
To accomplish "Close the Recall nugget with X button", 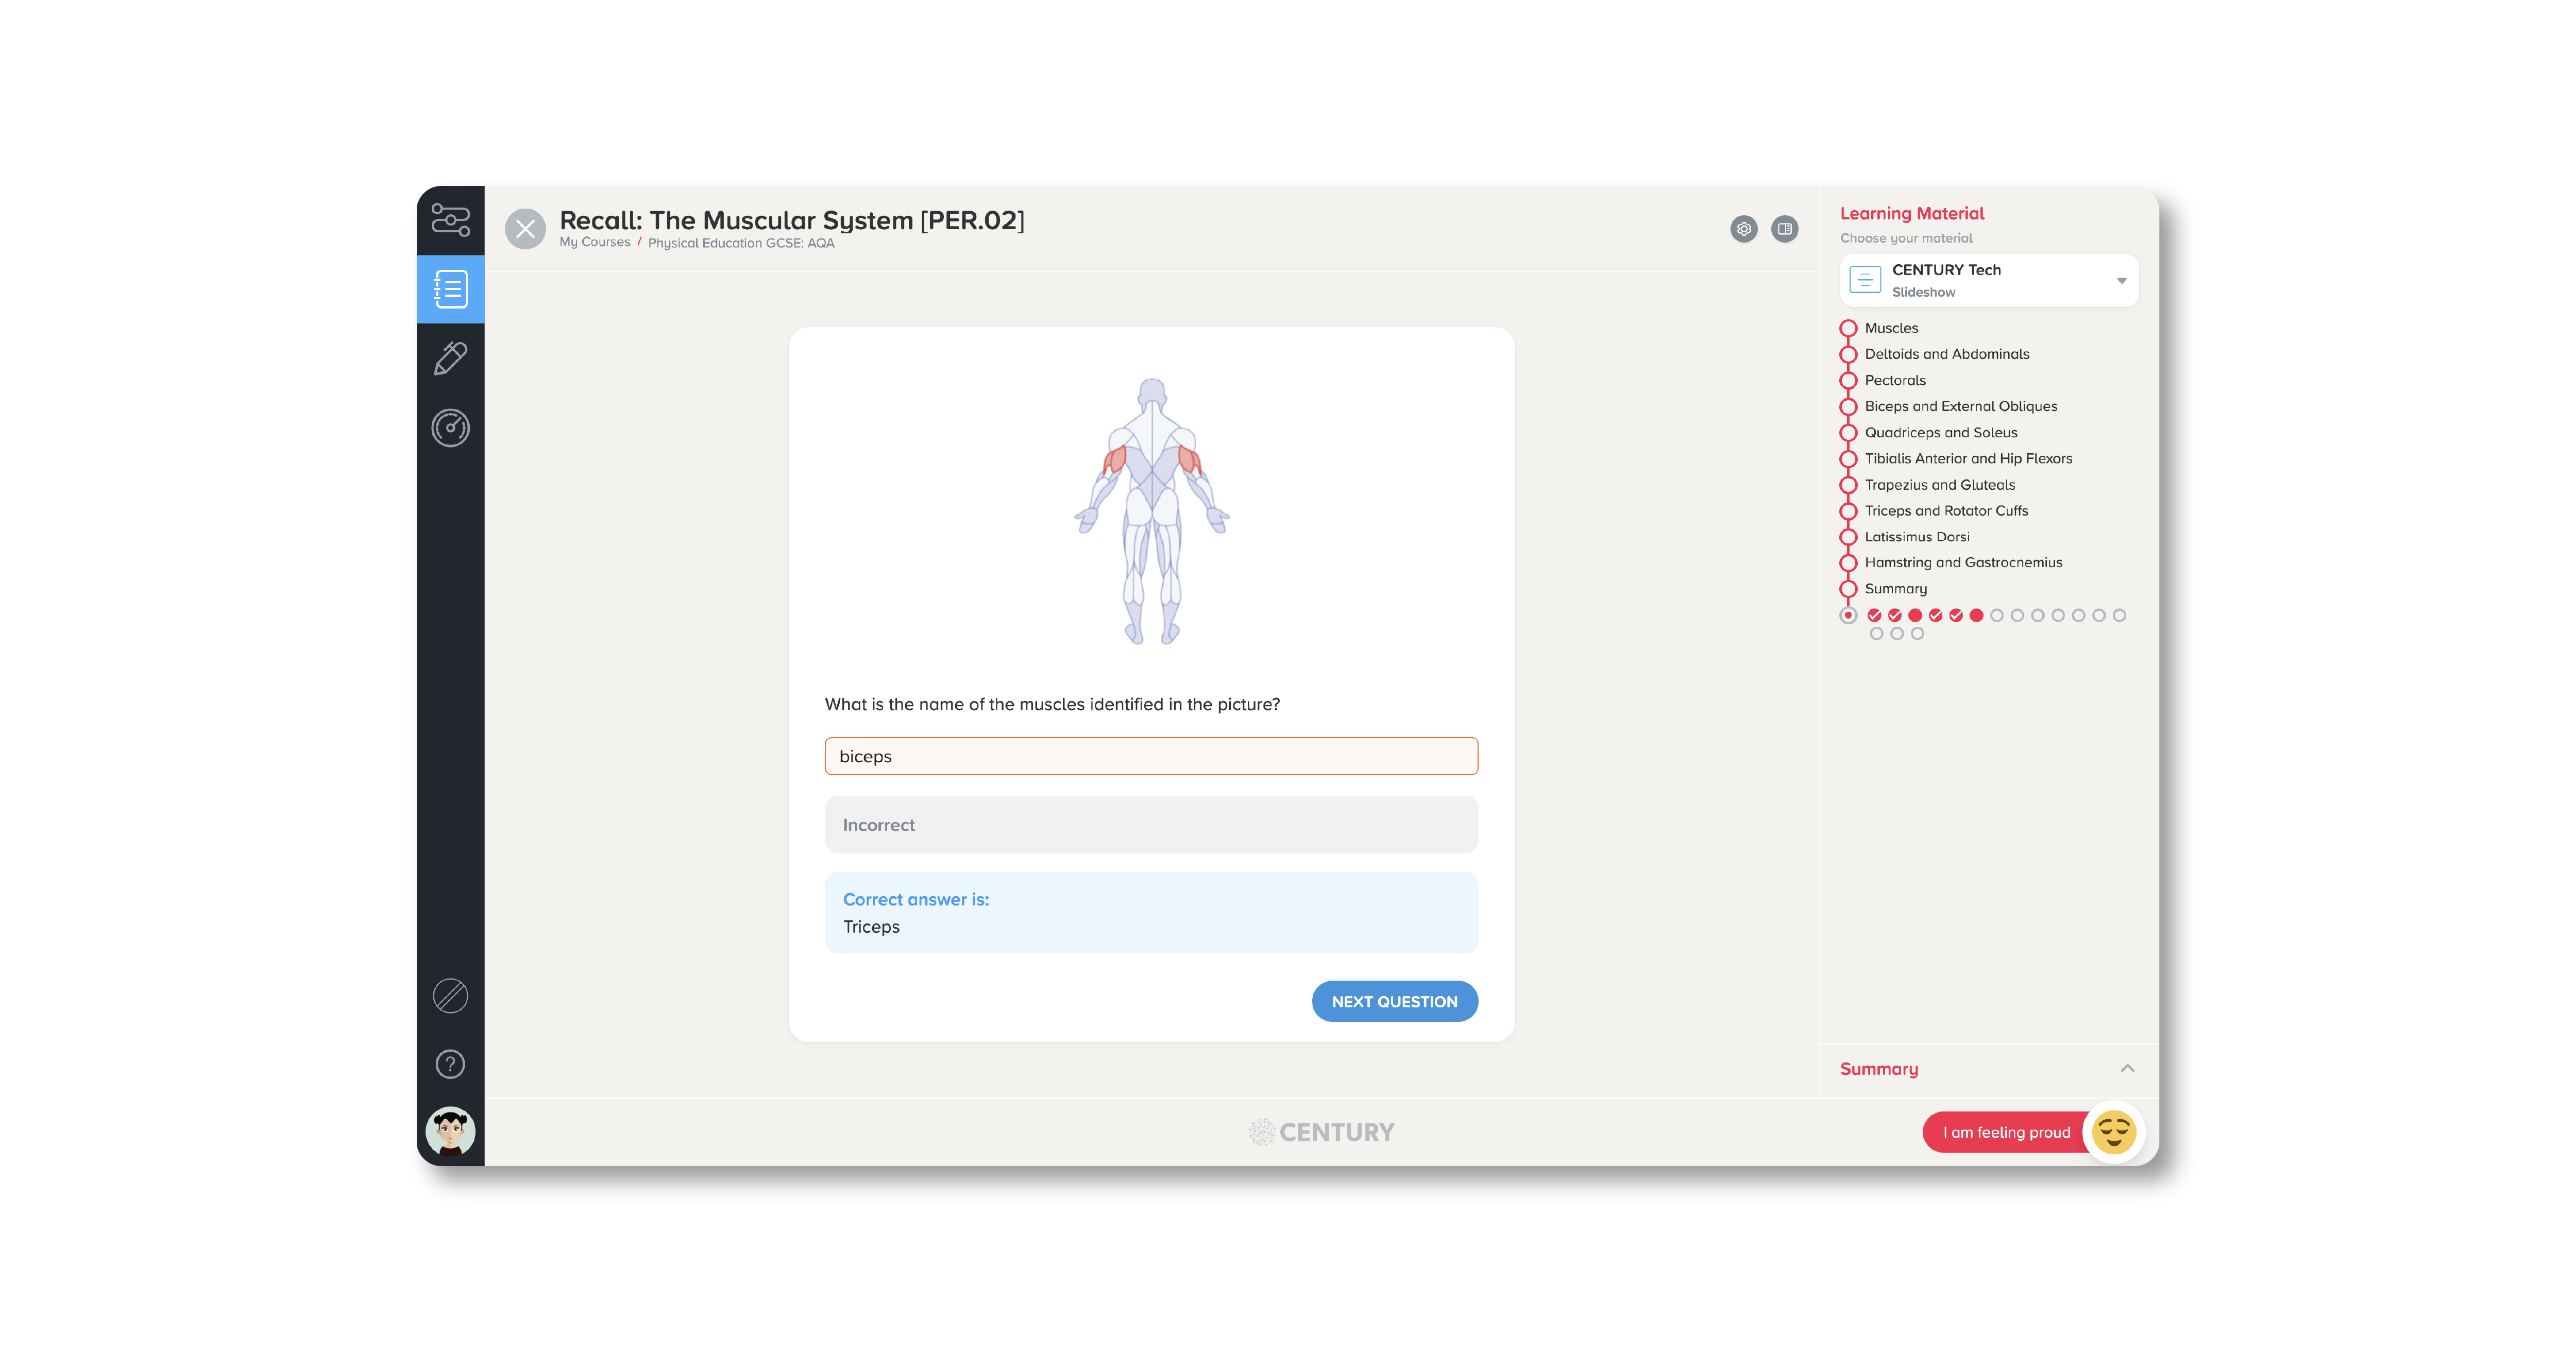I will (x=525, y=229).
